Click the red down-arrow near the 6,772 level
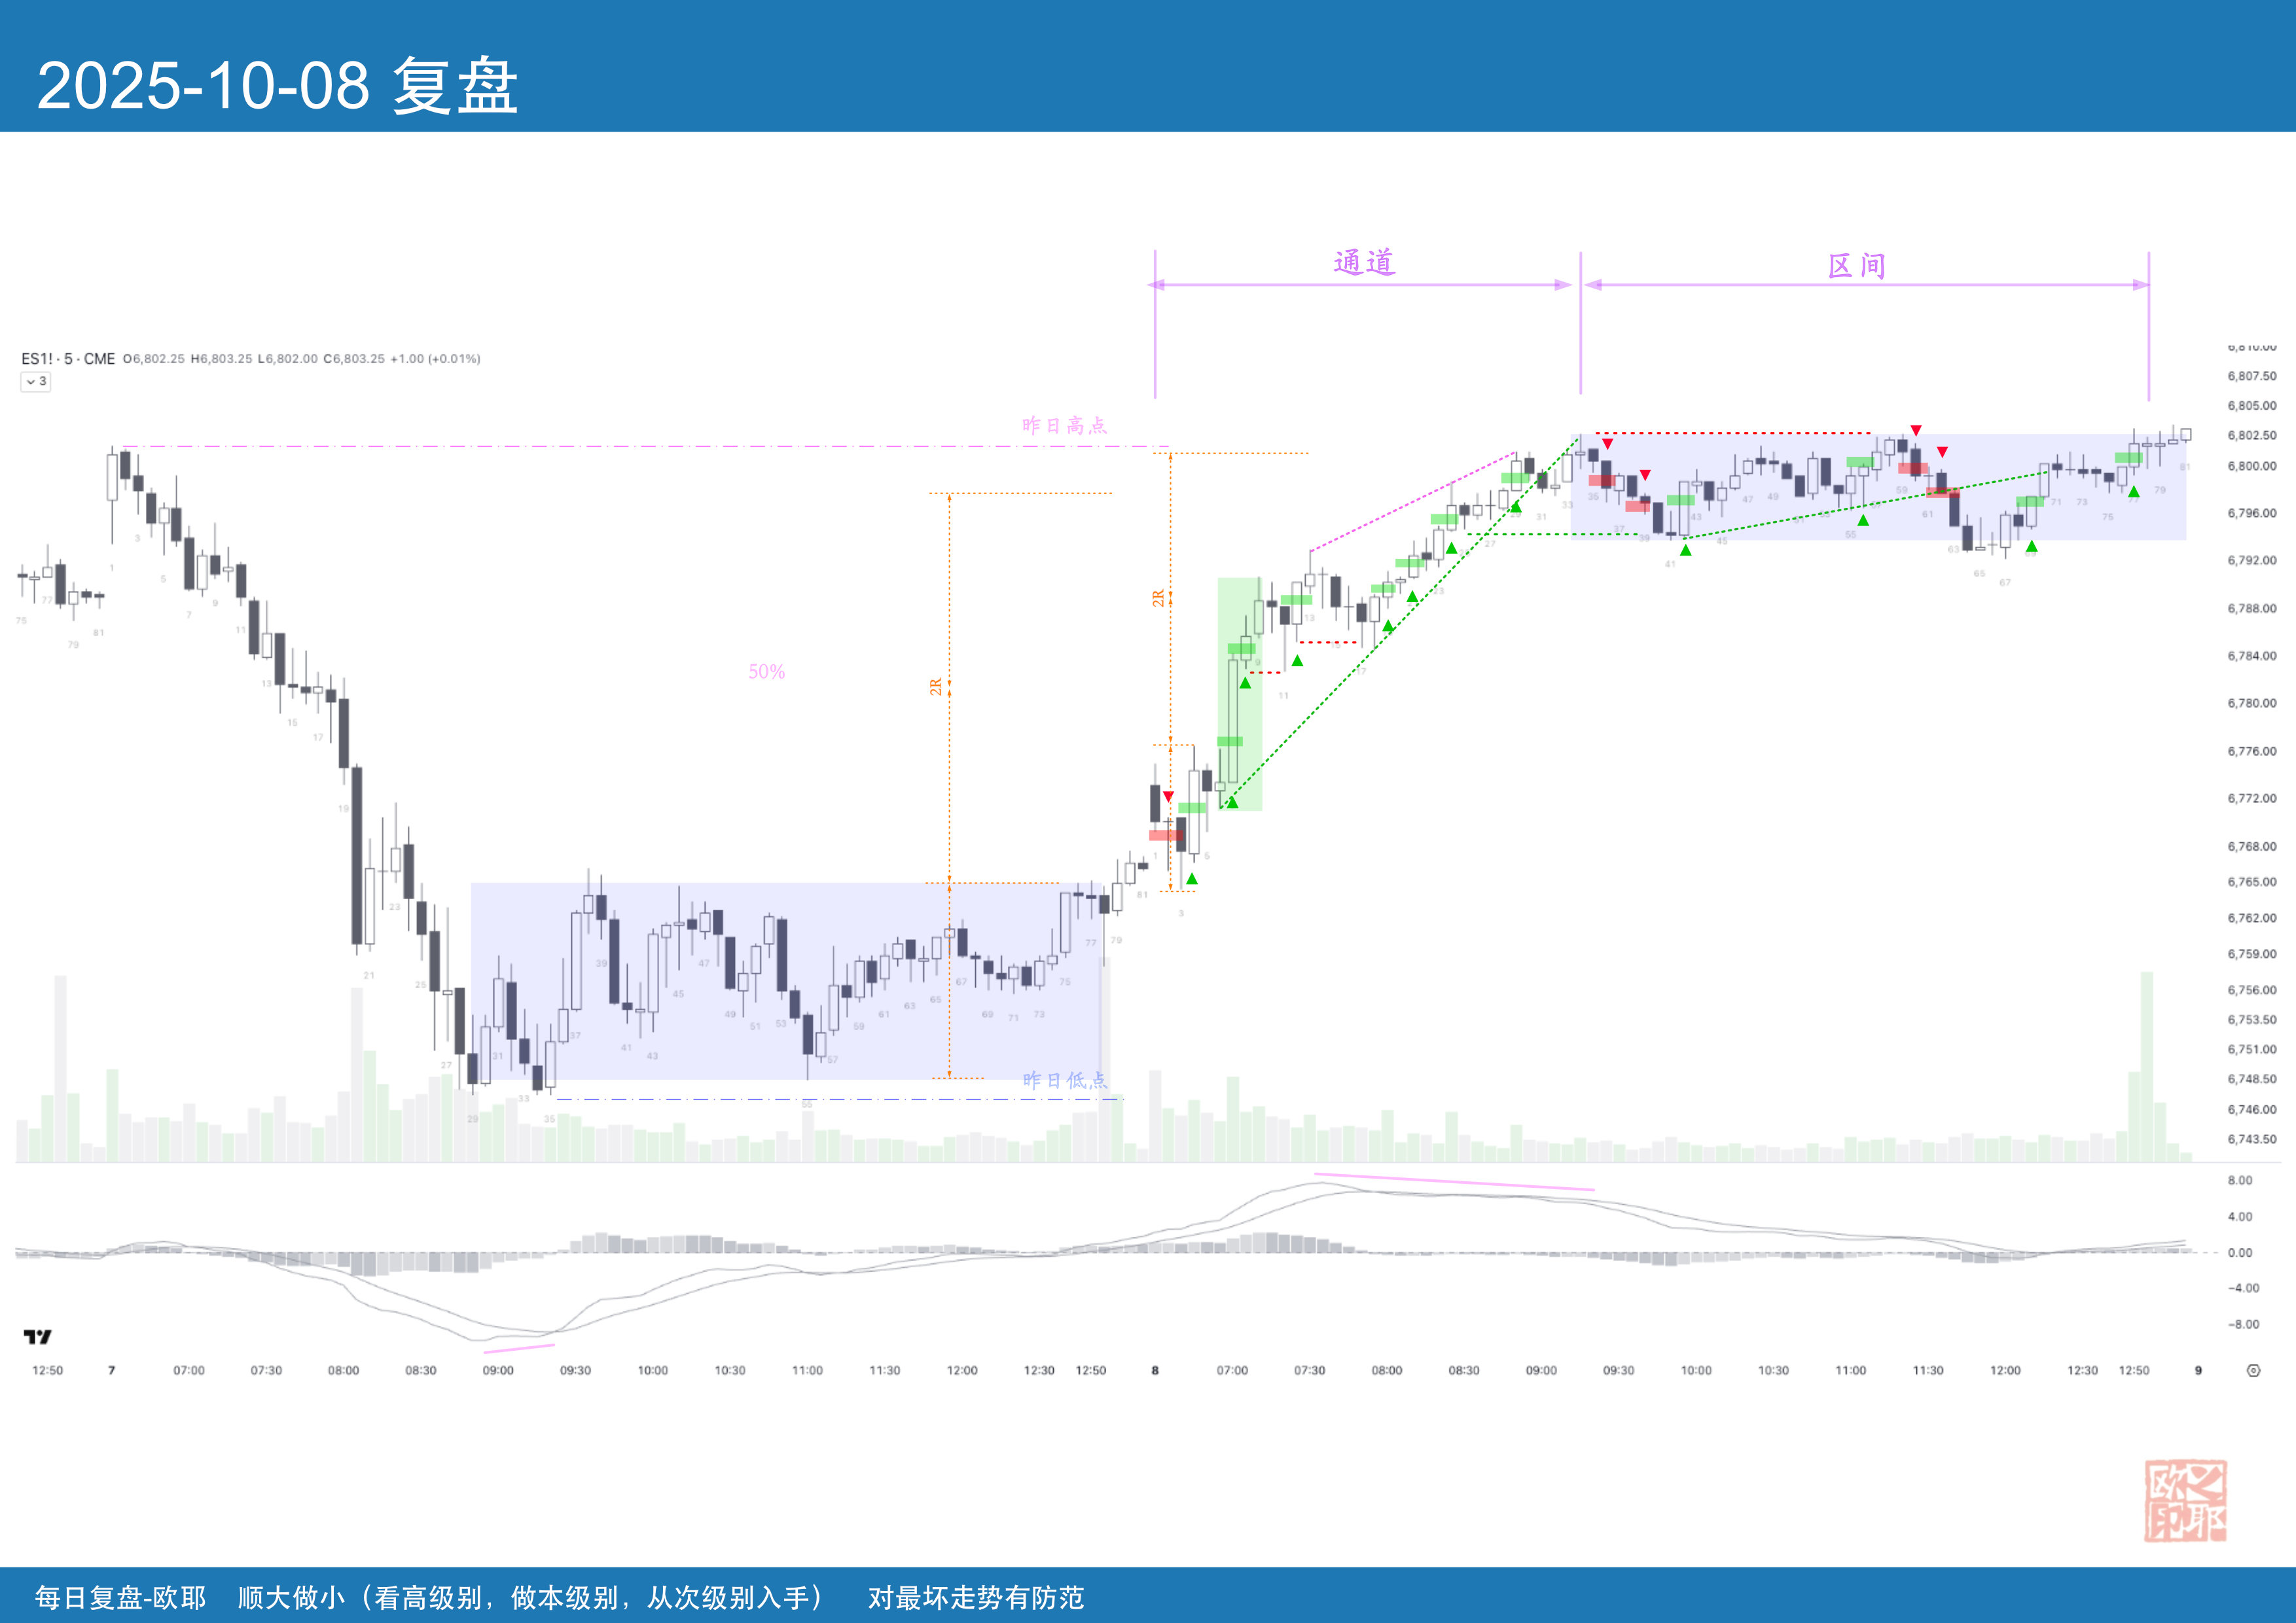Viewport: 2296px width, 1623px height. [1168, 797]
